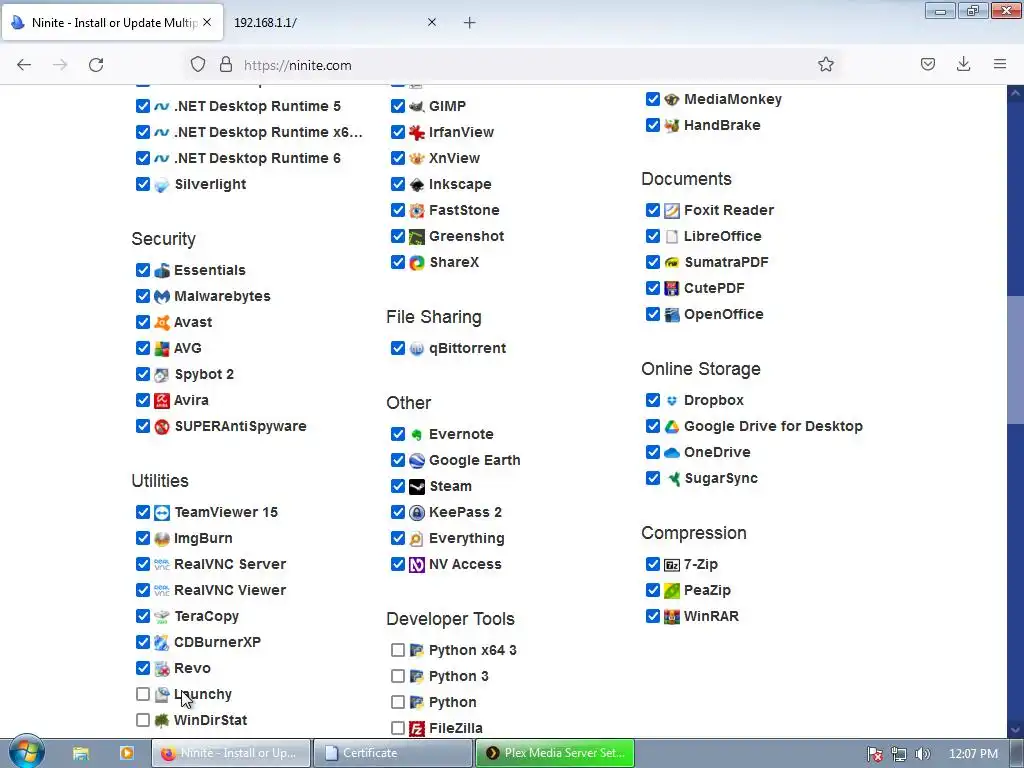The height and width of the screenshot is (768, 1024).
Task: Check the WinDirStat checkbox
Action: [x=143, y=720]
